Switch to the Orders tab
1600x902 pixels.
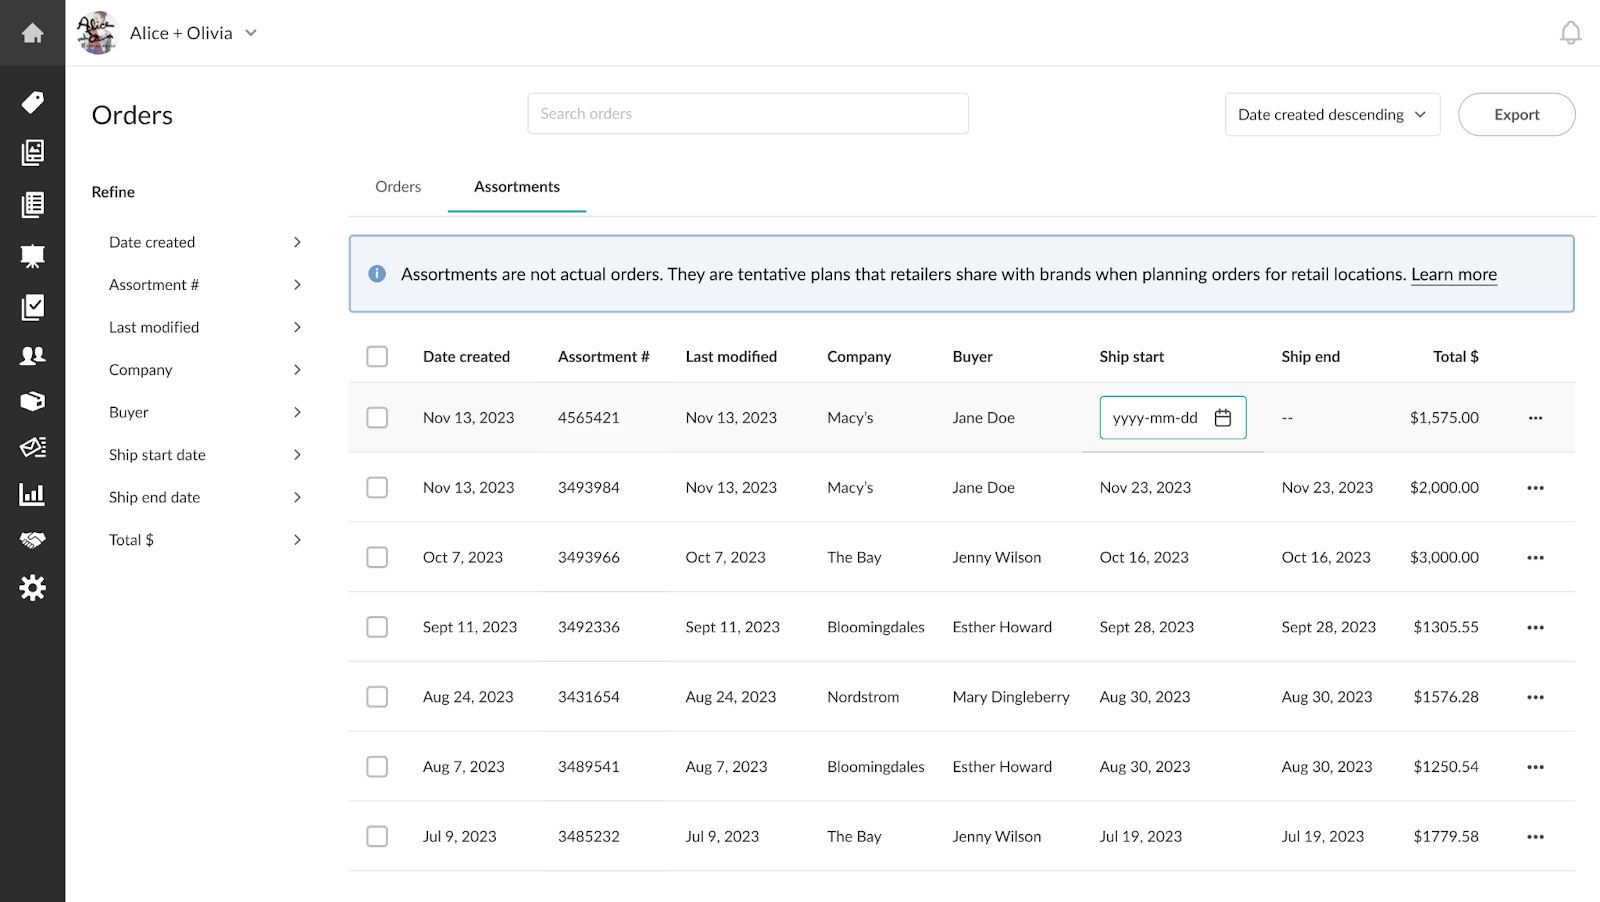pos(398,187)
